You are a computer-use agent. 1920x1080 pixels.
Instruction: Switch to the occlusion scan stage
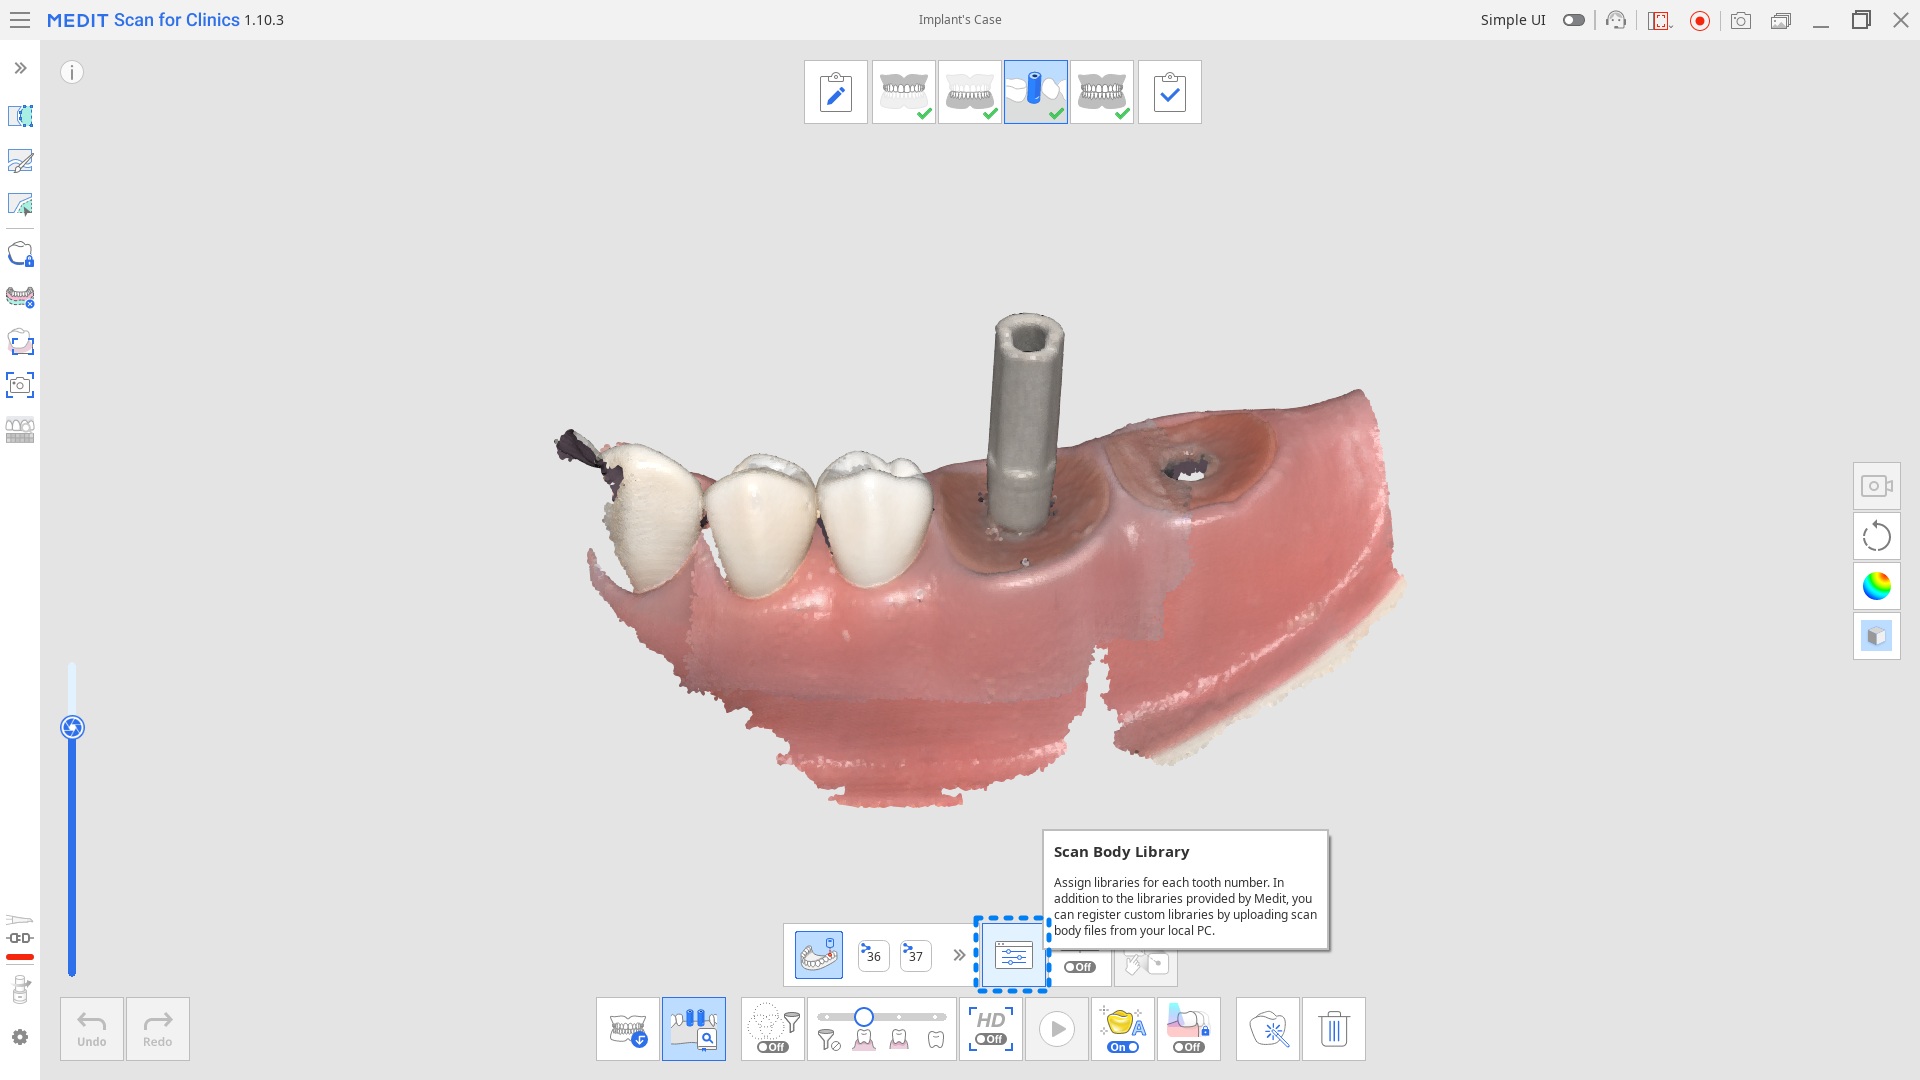point(1102,92)
